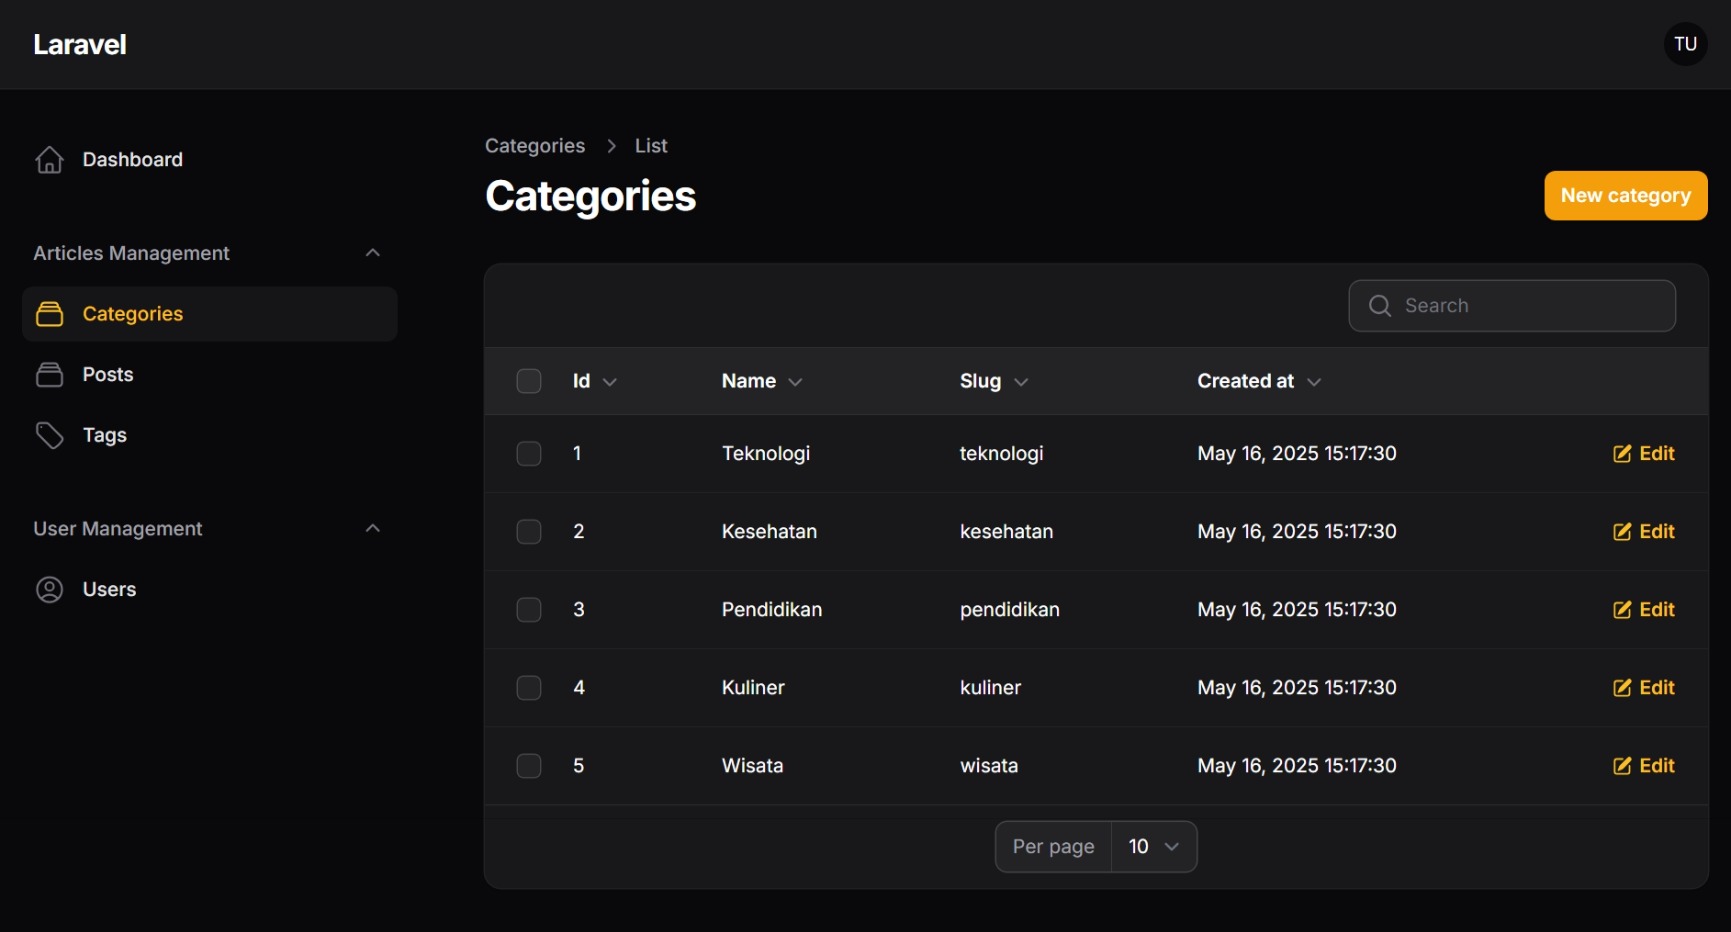Select the Kuliner row checkbox
This screenshot has height=932, width=1731.
click(x=529, y=688)
